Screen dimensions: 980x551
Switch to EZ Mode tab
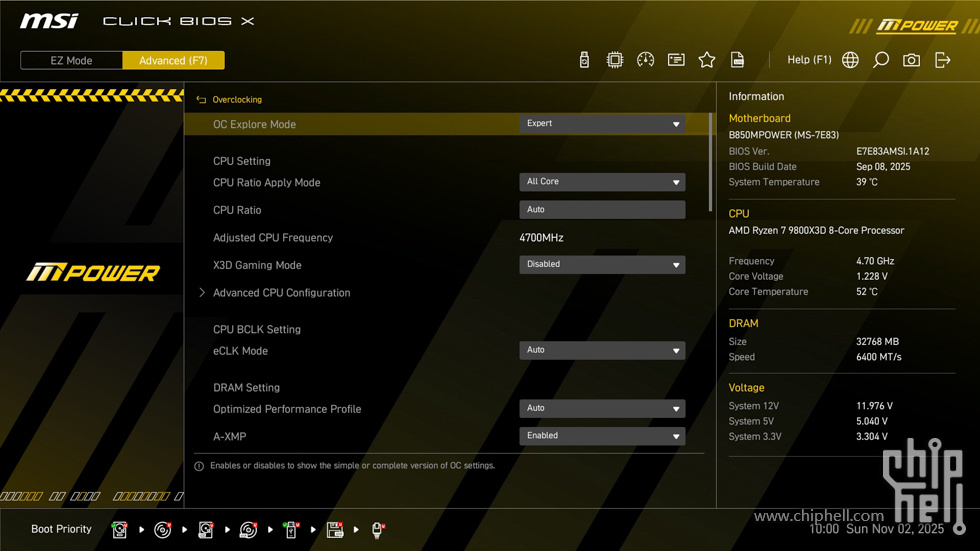point(72,60)
